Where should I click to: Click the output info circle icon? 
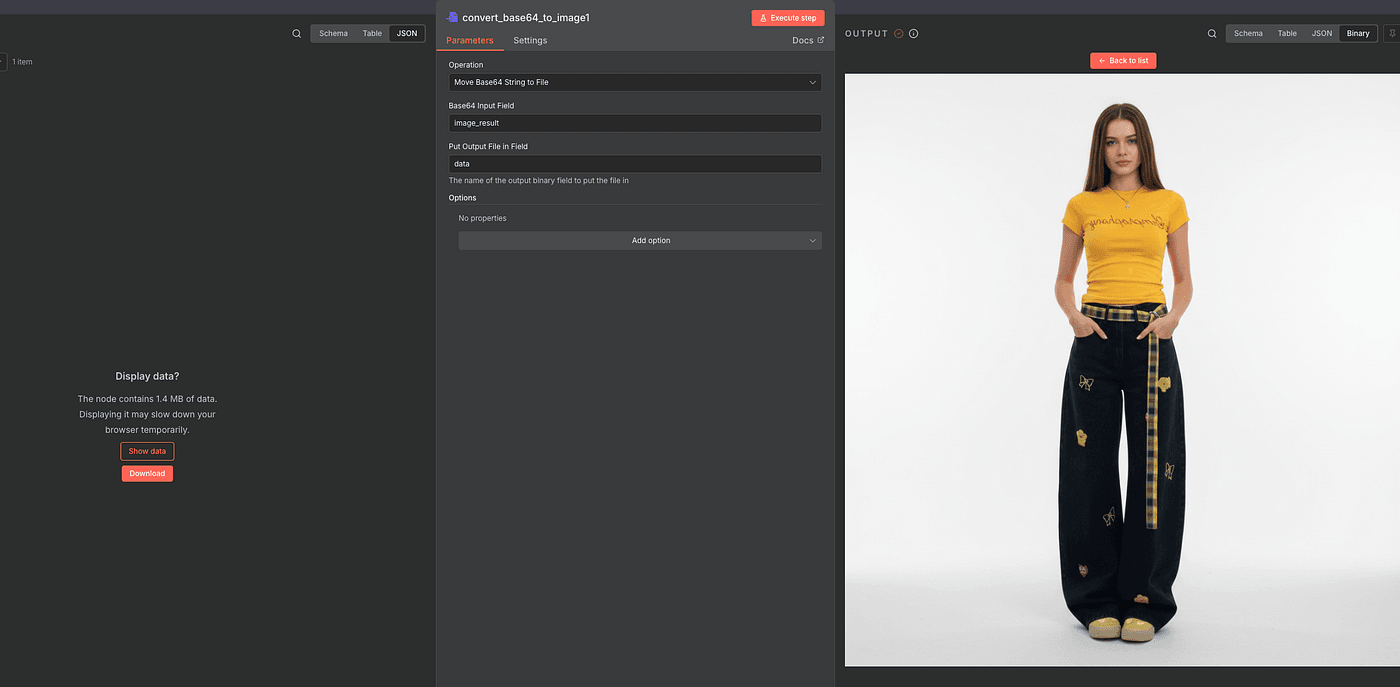click(914, 33)
